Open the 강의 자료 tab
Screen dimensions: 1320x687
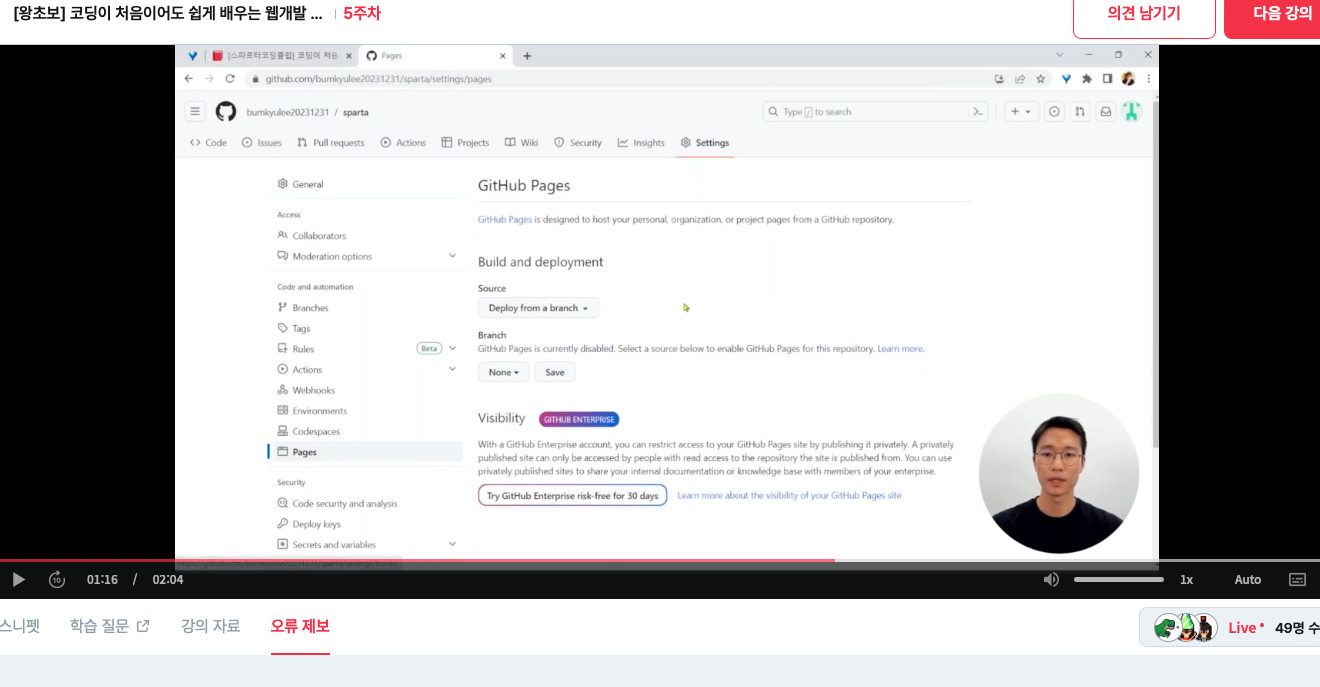pos(210,626)
